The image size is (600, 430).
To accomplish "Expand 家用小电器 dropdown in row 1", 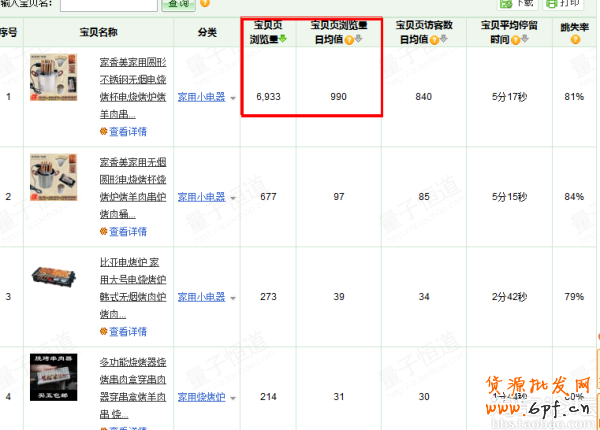I will [233, 98].
